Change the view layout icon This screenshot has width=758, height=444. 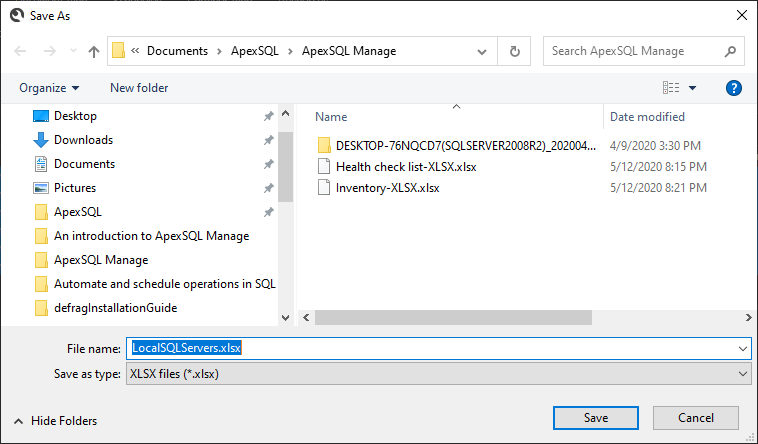[x=671, y=88]
